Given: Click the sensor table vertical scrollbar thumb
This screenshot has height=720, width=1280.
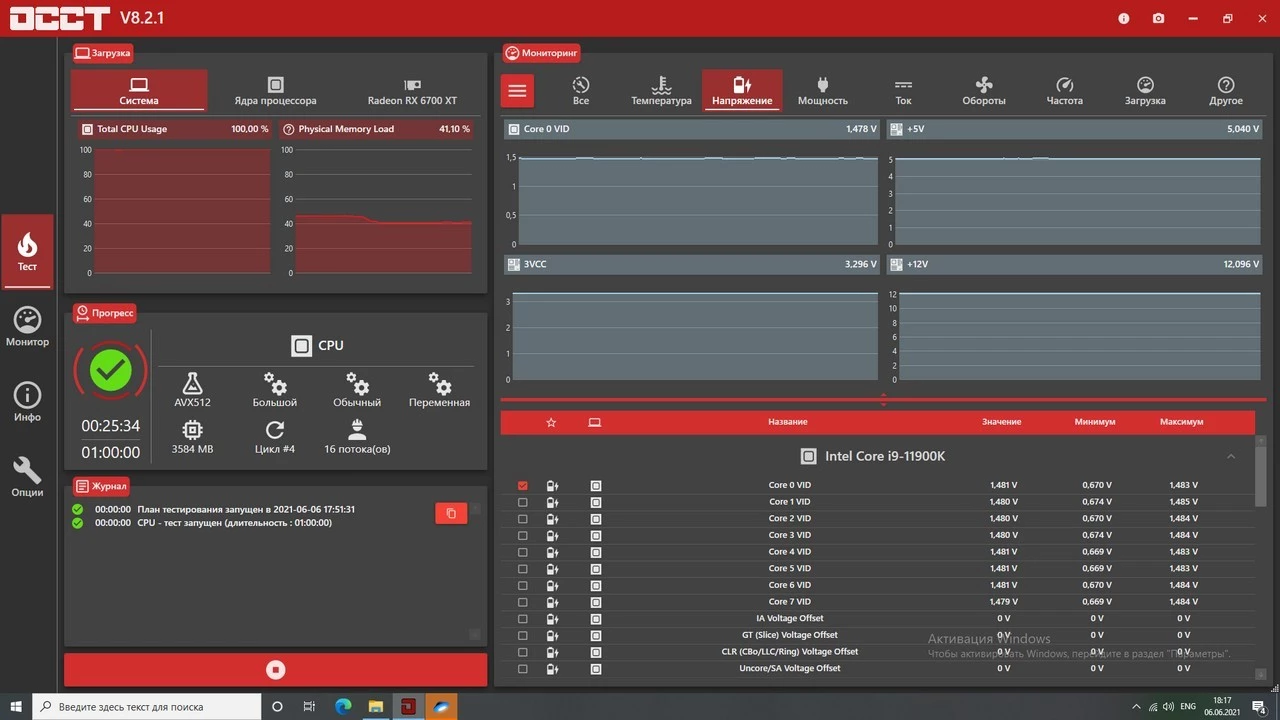Looking at the screenshot, I should (x=1261, y=477).
